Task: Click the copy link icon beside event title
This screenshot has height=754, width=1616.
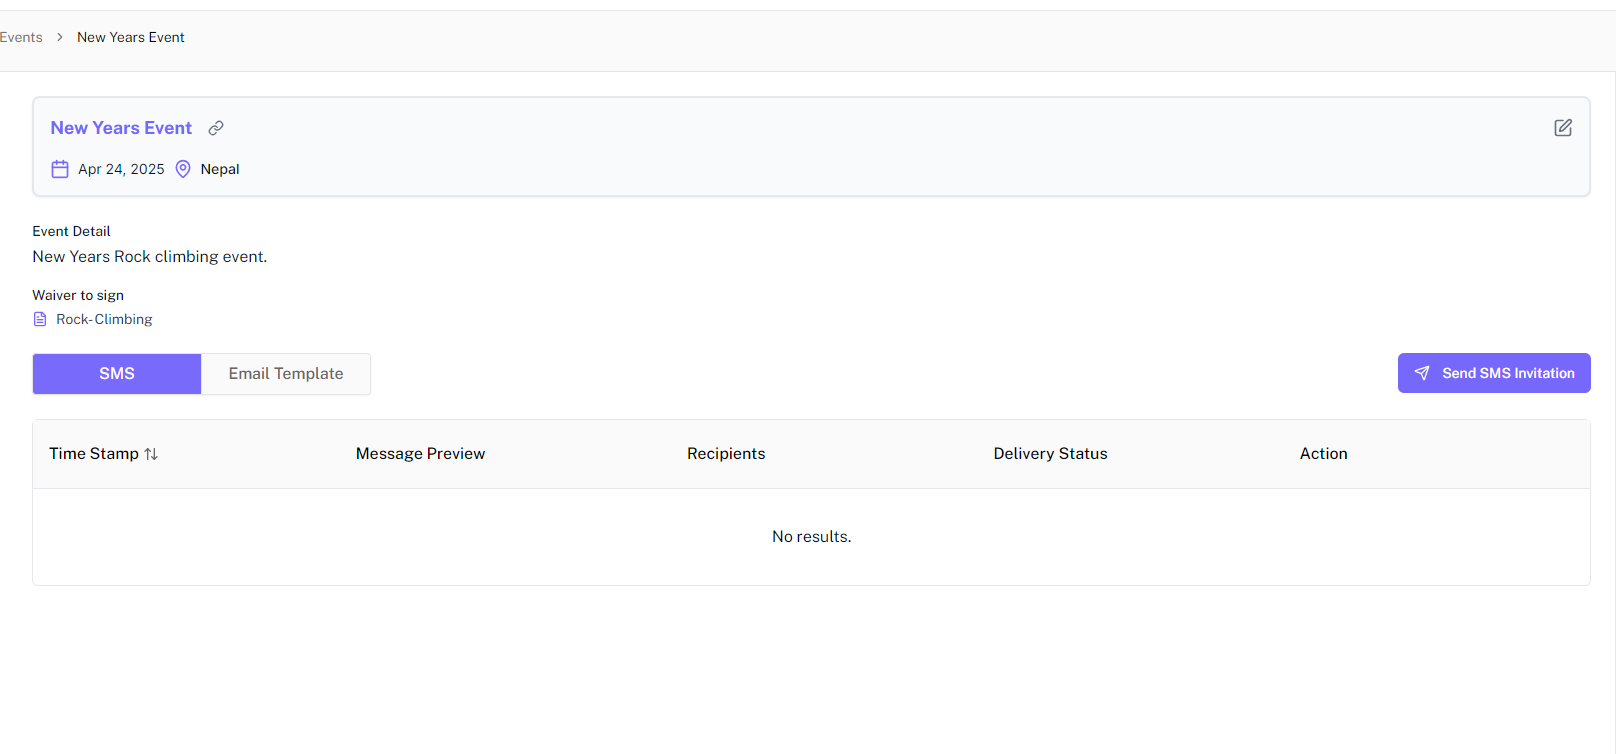Action: (x=216, y=128)
